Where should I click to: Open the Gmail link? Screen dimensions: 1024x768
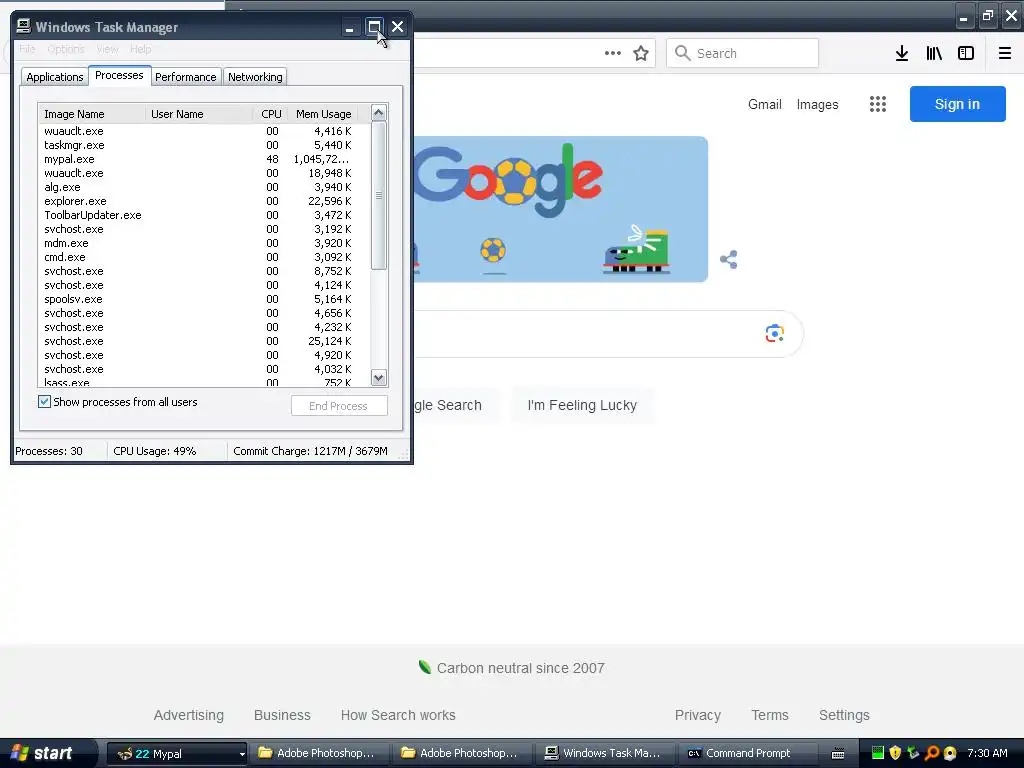[765, 104]
